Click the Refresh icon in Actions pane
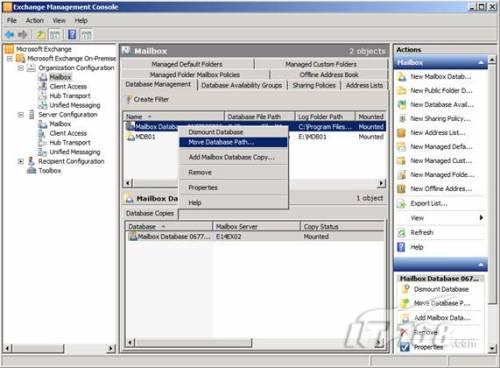Screen dimensions: 500x368 (402, 233)
